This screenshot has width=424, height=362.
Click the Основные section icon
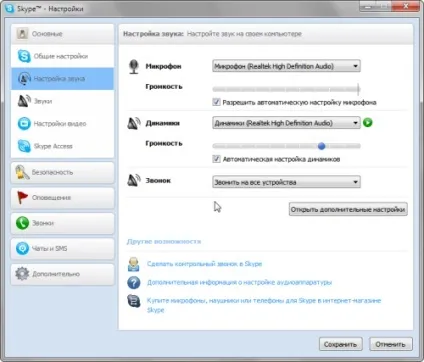pyautogui.click(x=22, y=33)
